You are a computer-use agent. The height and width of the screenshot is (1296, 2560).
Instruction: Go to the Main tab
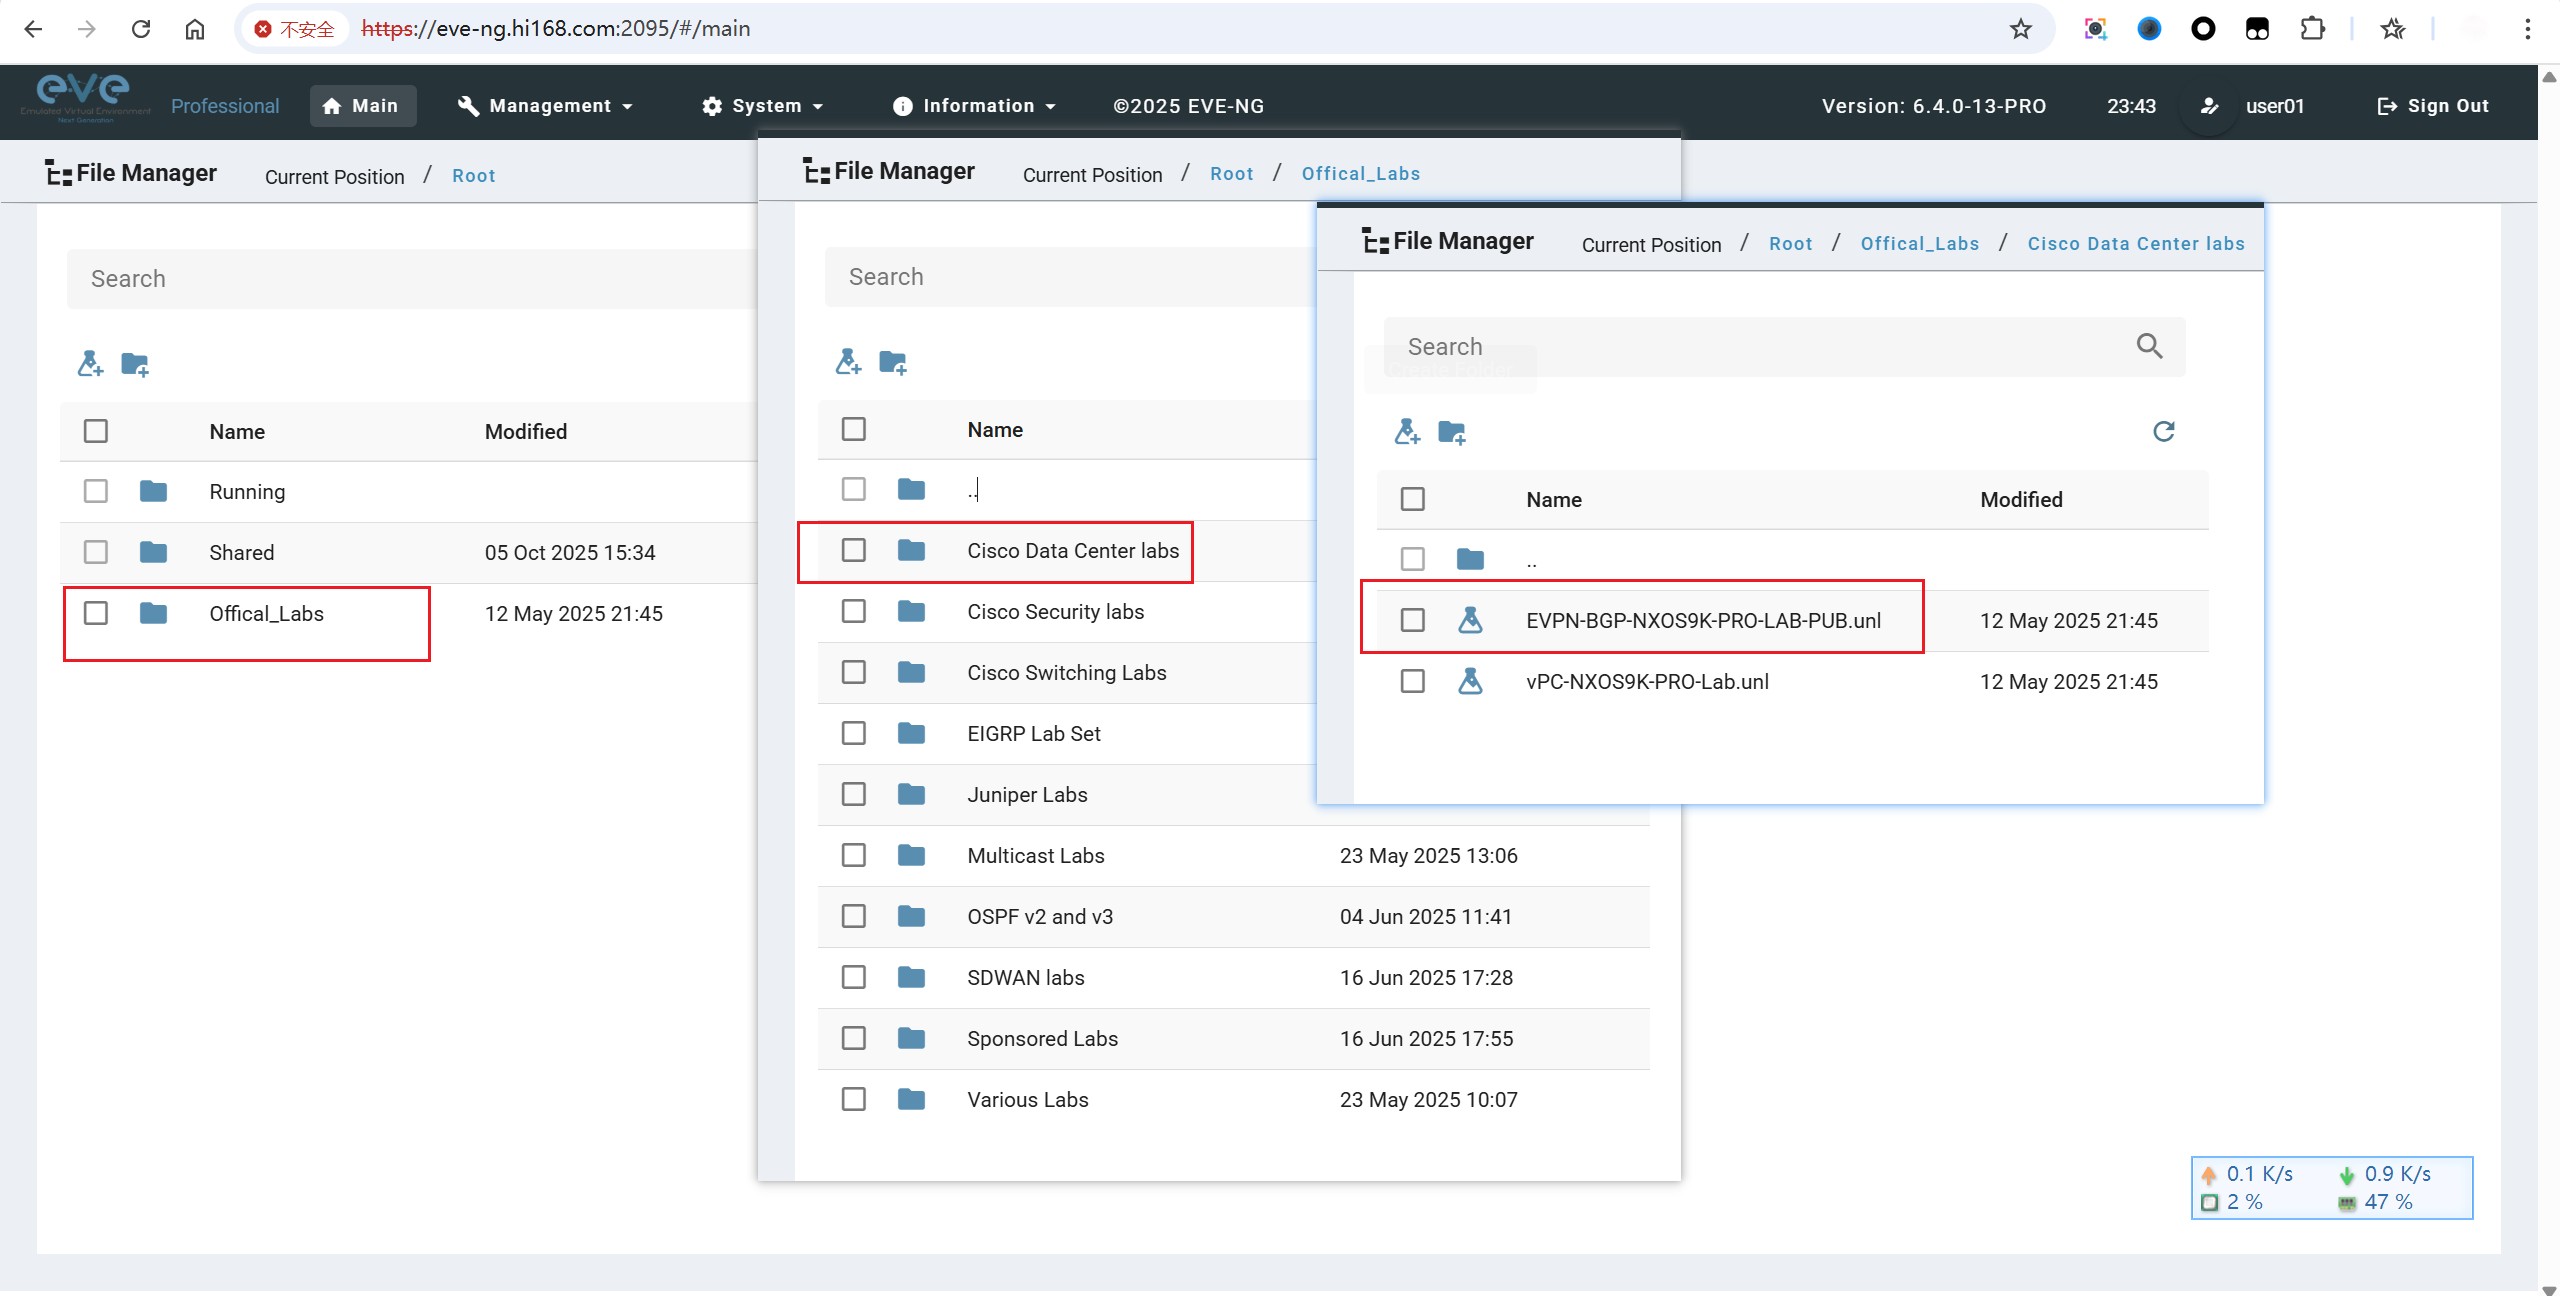pyautogui.click(x=362, y=106)
